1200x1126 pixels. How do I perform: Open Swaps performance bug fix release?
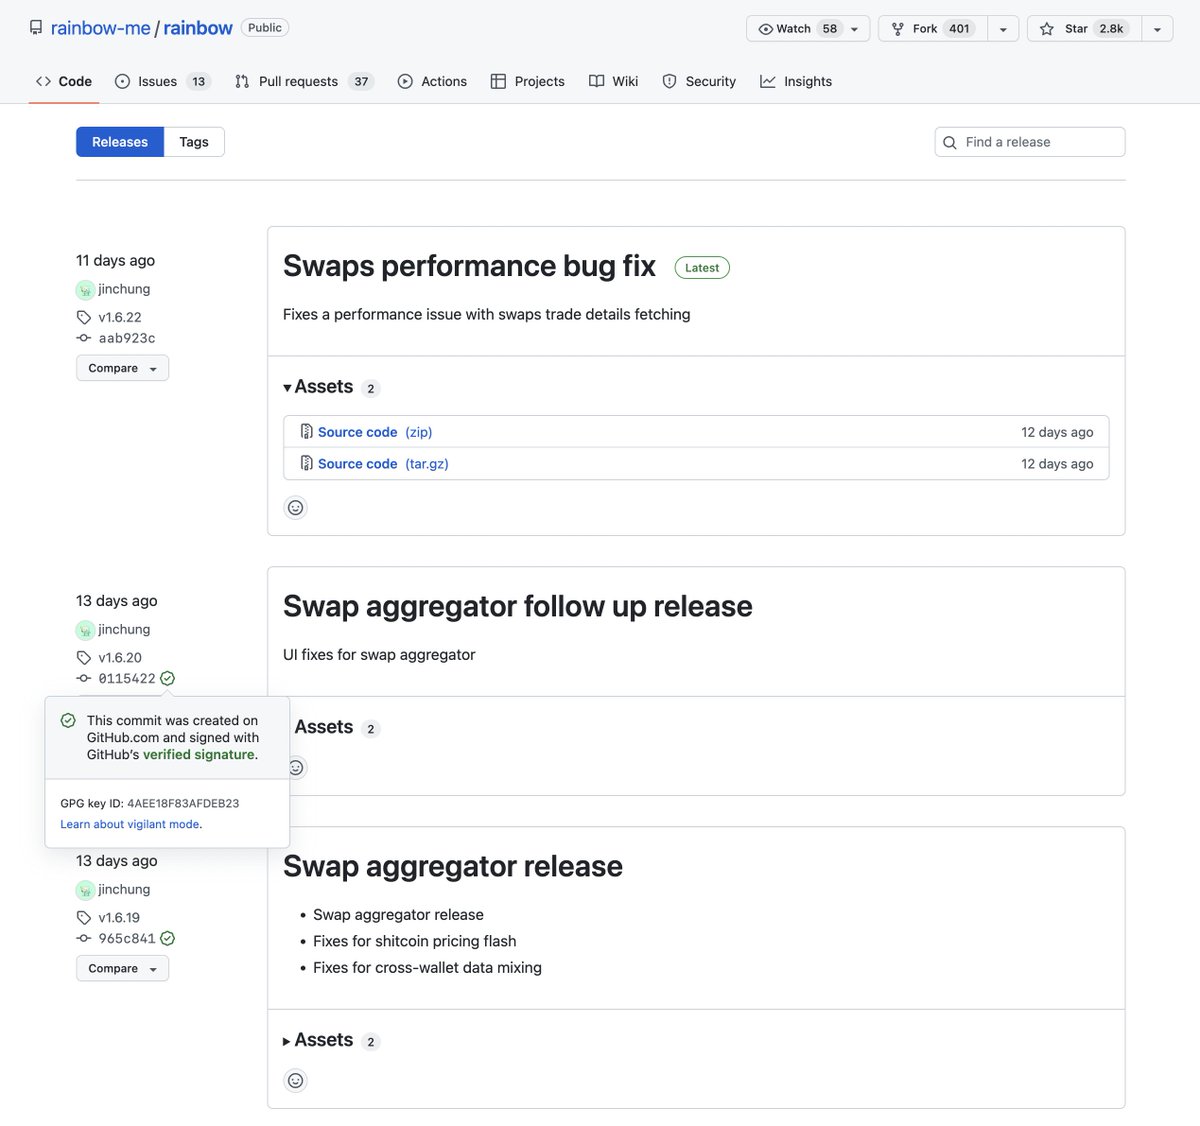tap(469, 266)
